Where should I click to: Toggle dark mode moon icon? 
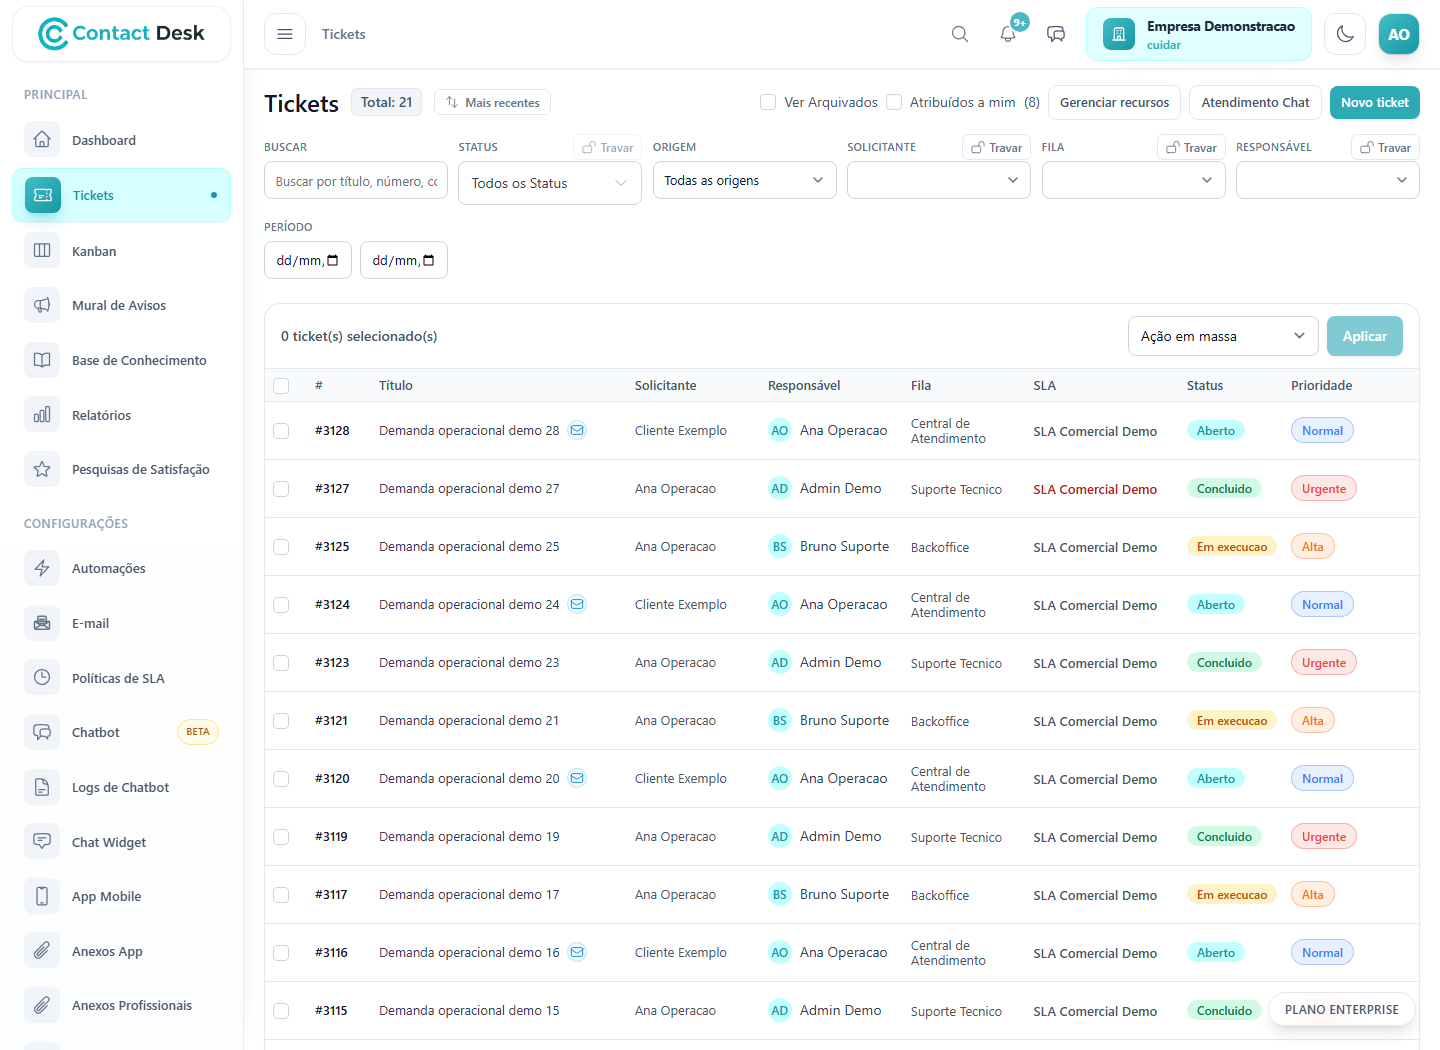(1345, 34)
